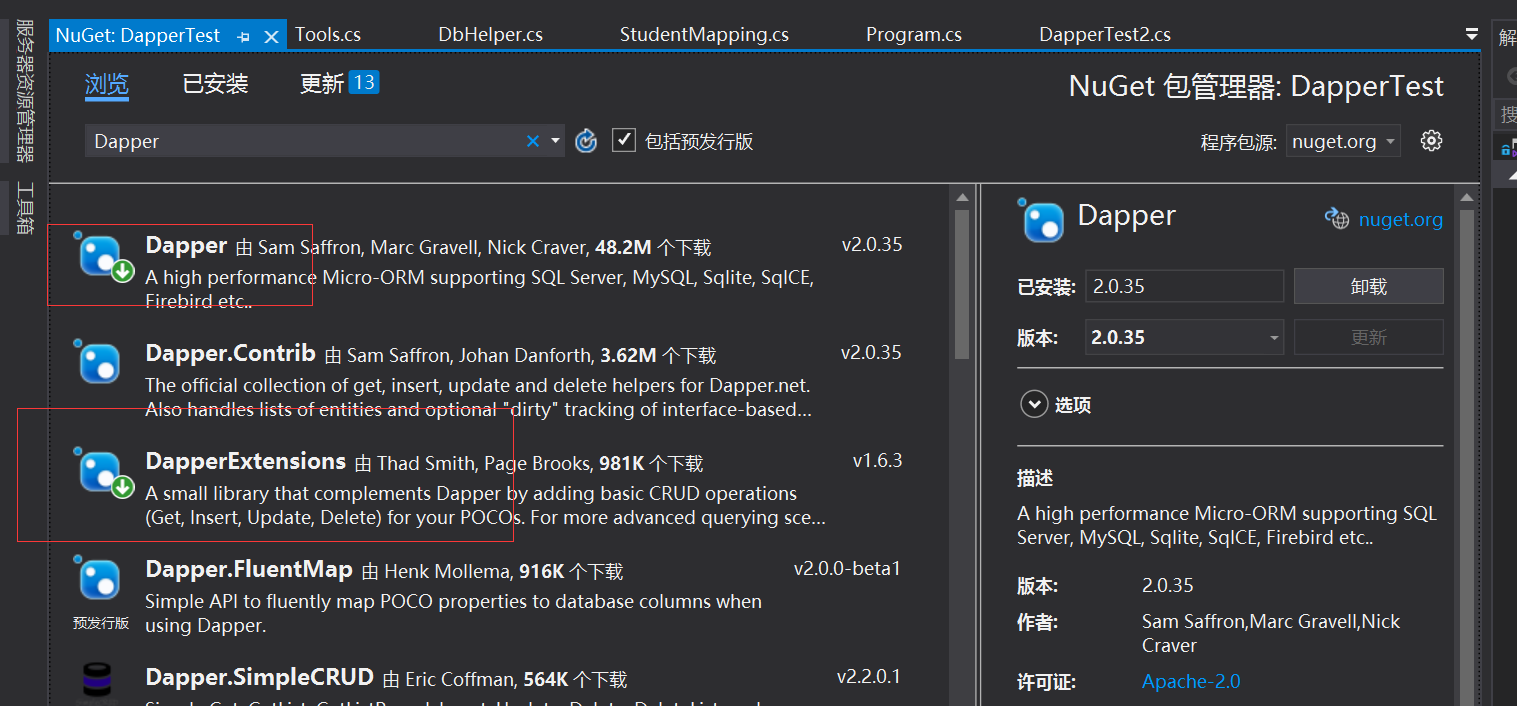The width and height of the screenshot is (1517, 706).
Task: Click the details pane scroll up arrow
Action: click(1466, 197)
